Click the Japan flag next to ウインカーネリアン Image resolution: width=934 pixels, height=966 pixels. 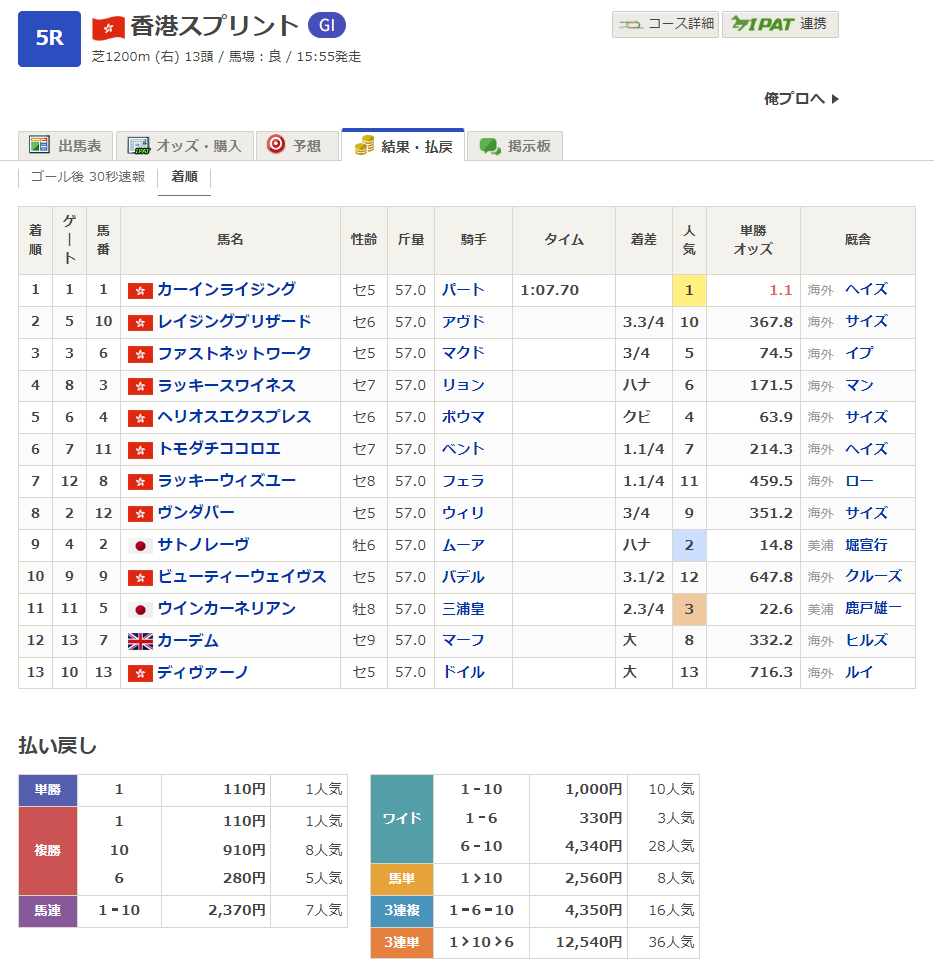coord(140,609)
